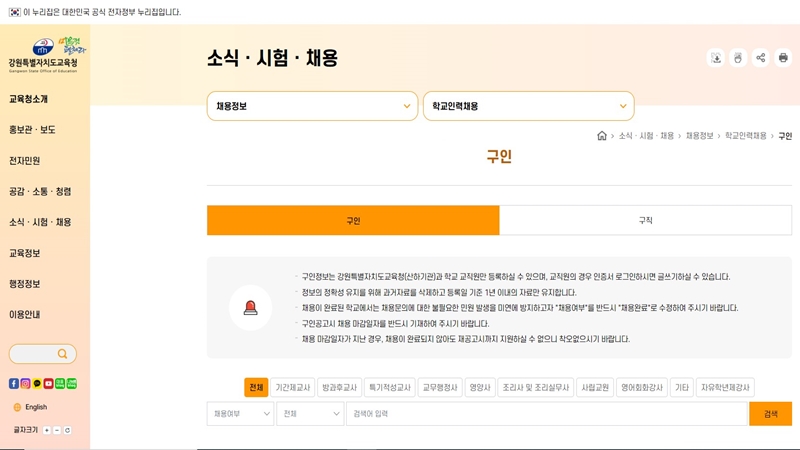Open the Facebook icon in sidebar
Screen dimensions: 800x450
click(x=14, y=384)
